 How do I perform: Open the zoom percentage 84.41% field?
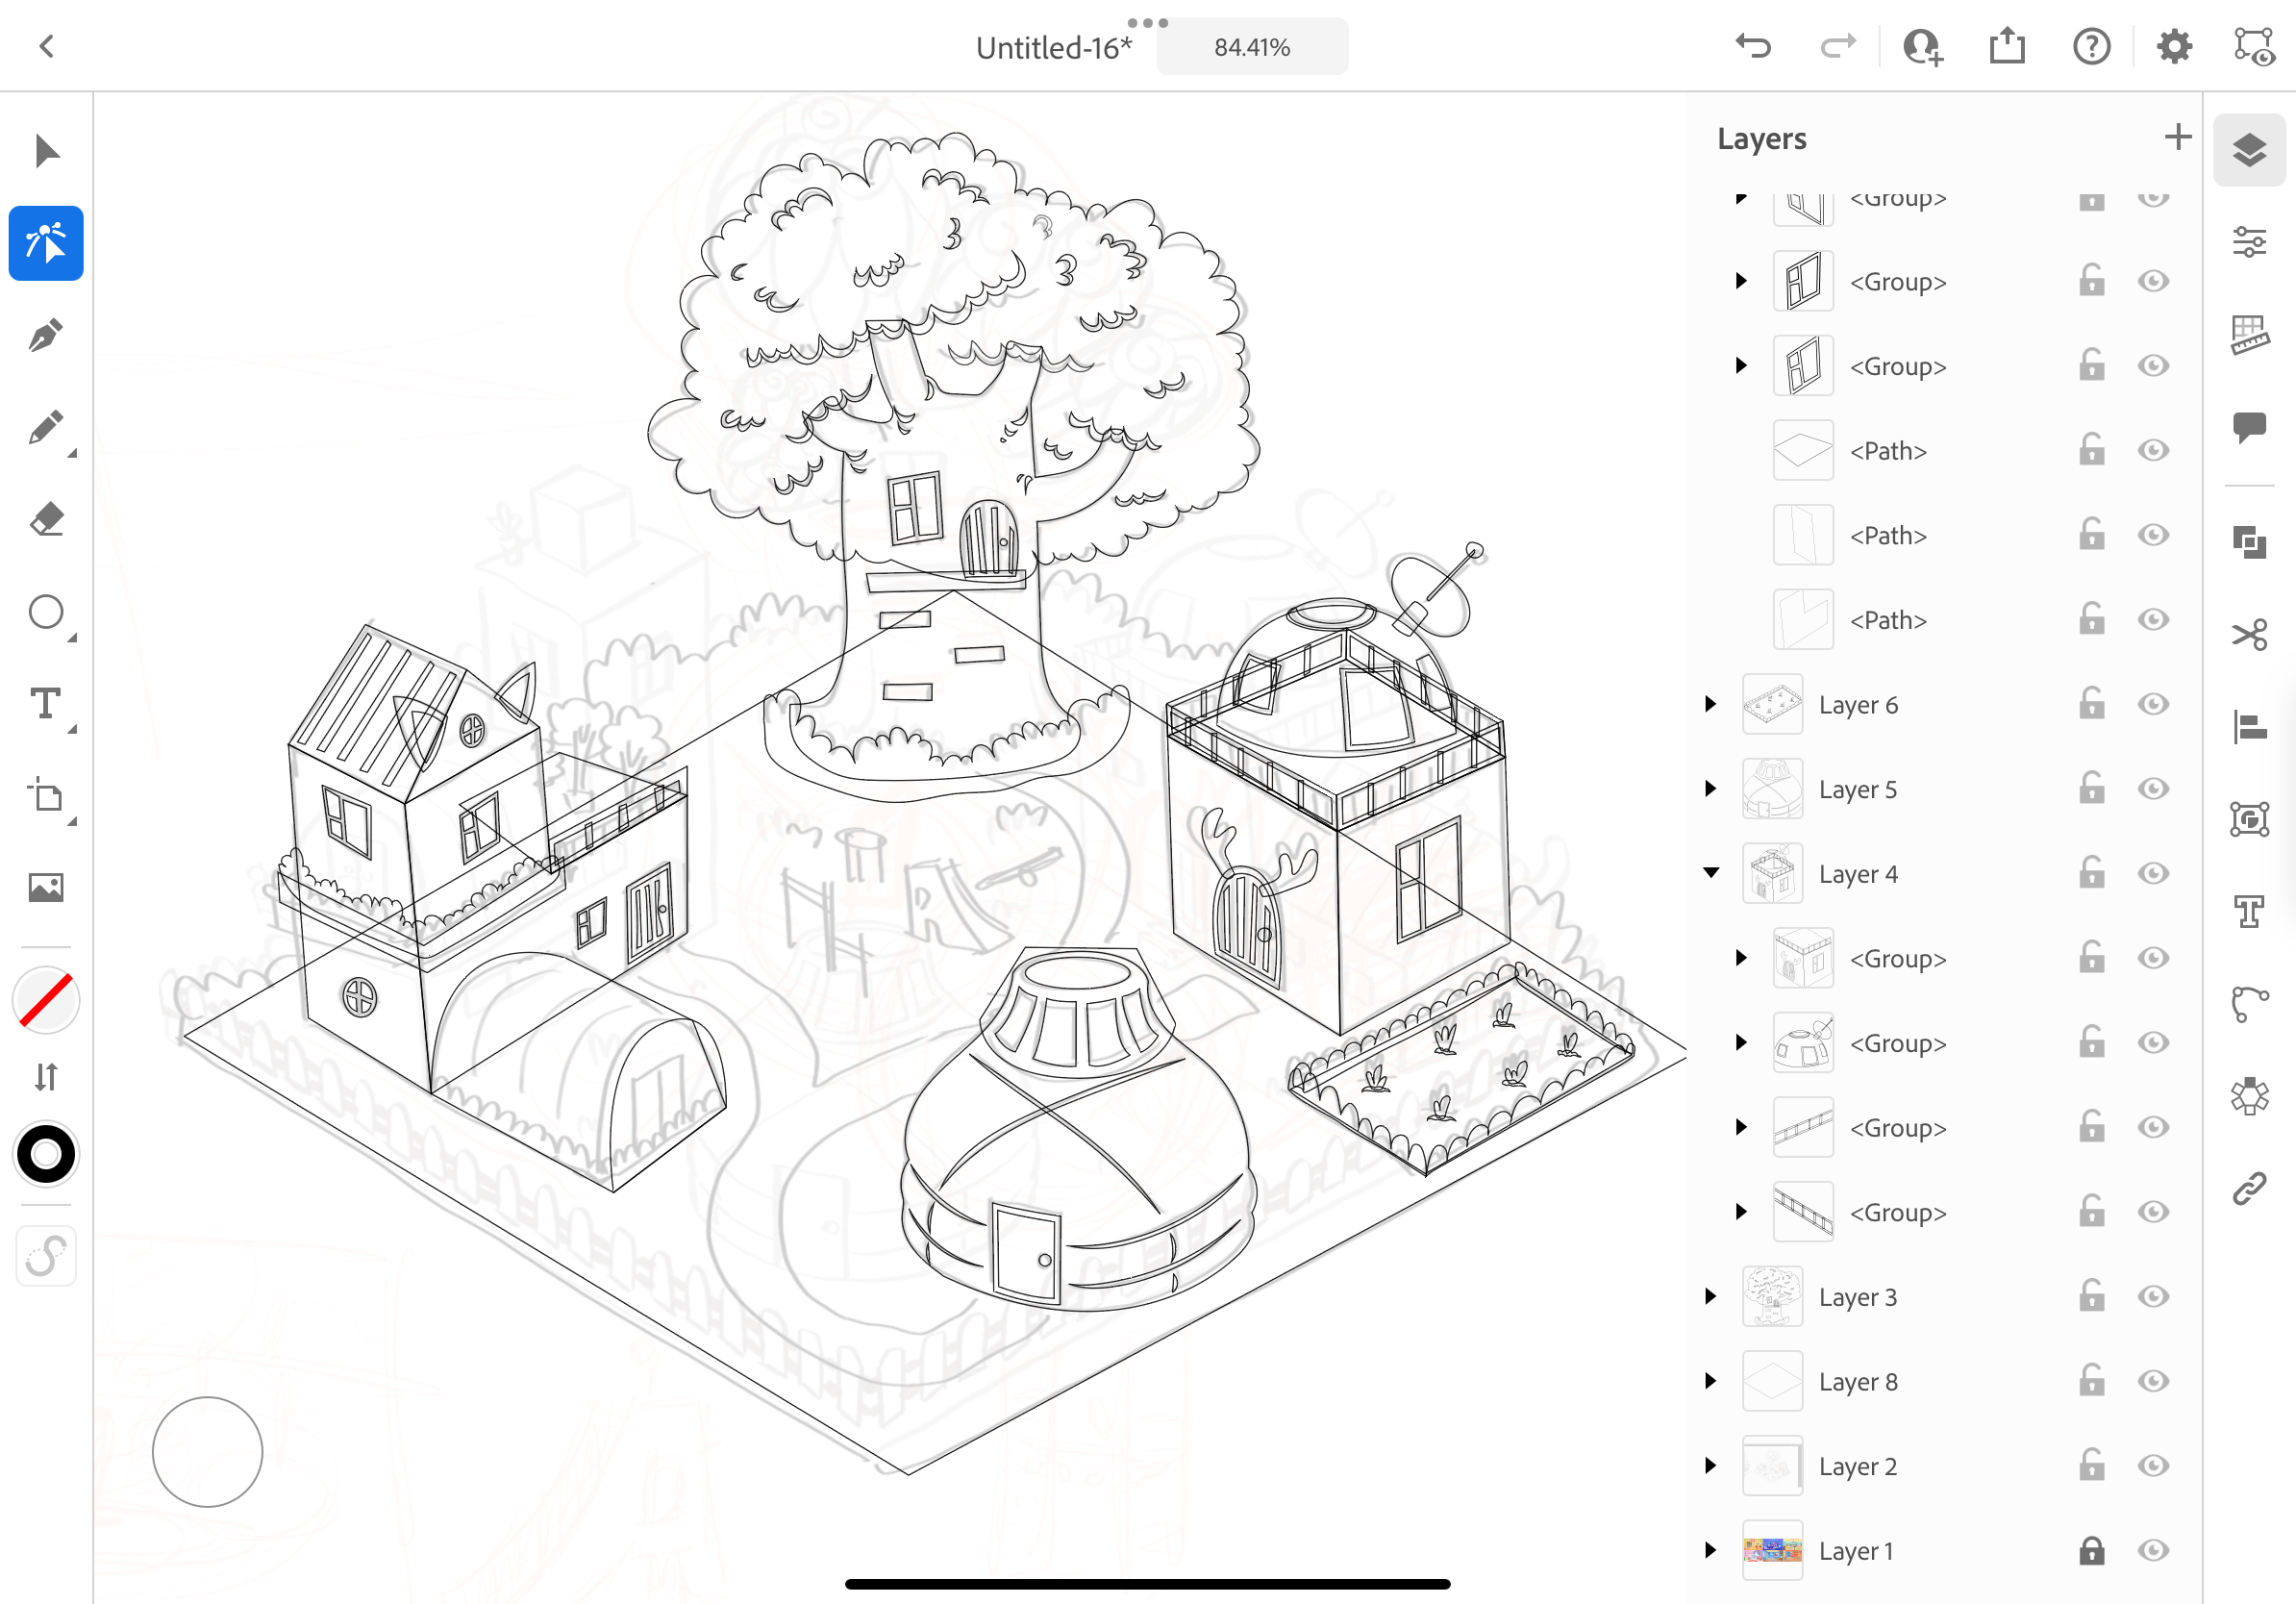[1251, 47]
